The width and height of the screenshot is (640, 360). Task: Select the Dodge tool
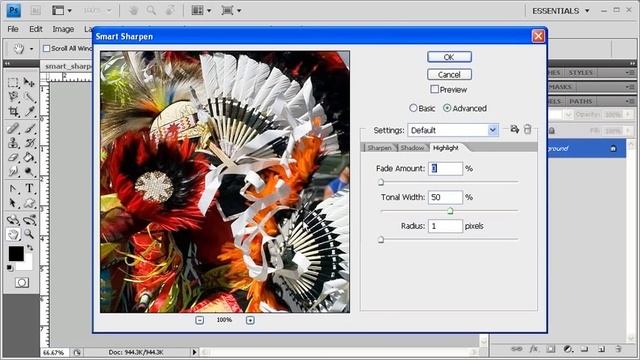pos(29,171)
